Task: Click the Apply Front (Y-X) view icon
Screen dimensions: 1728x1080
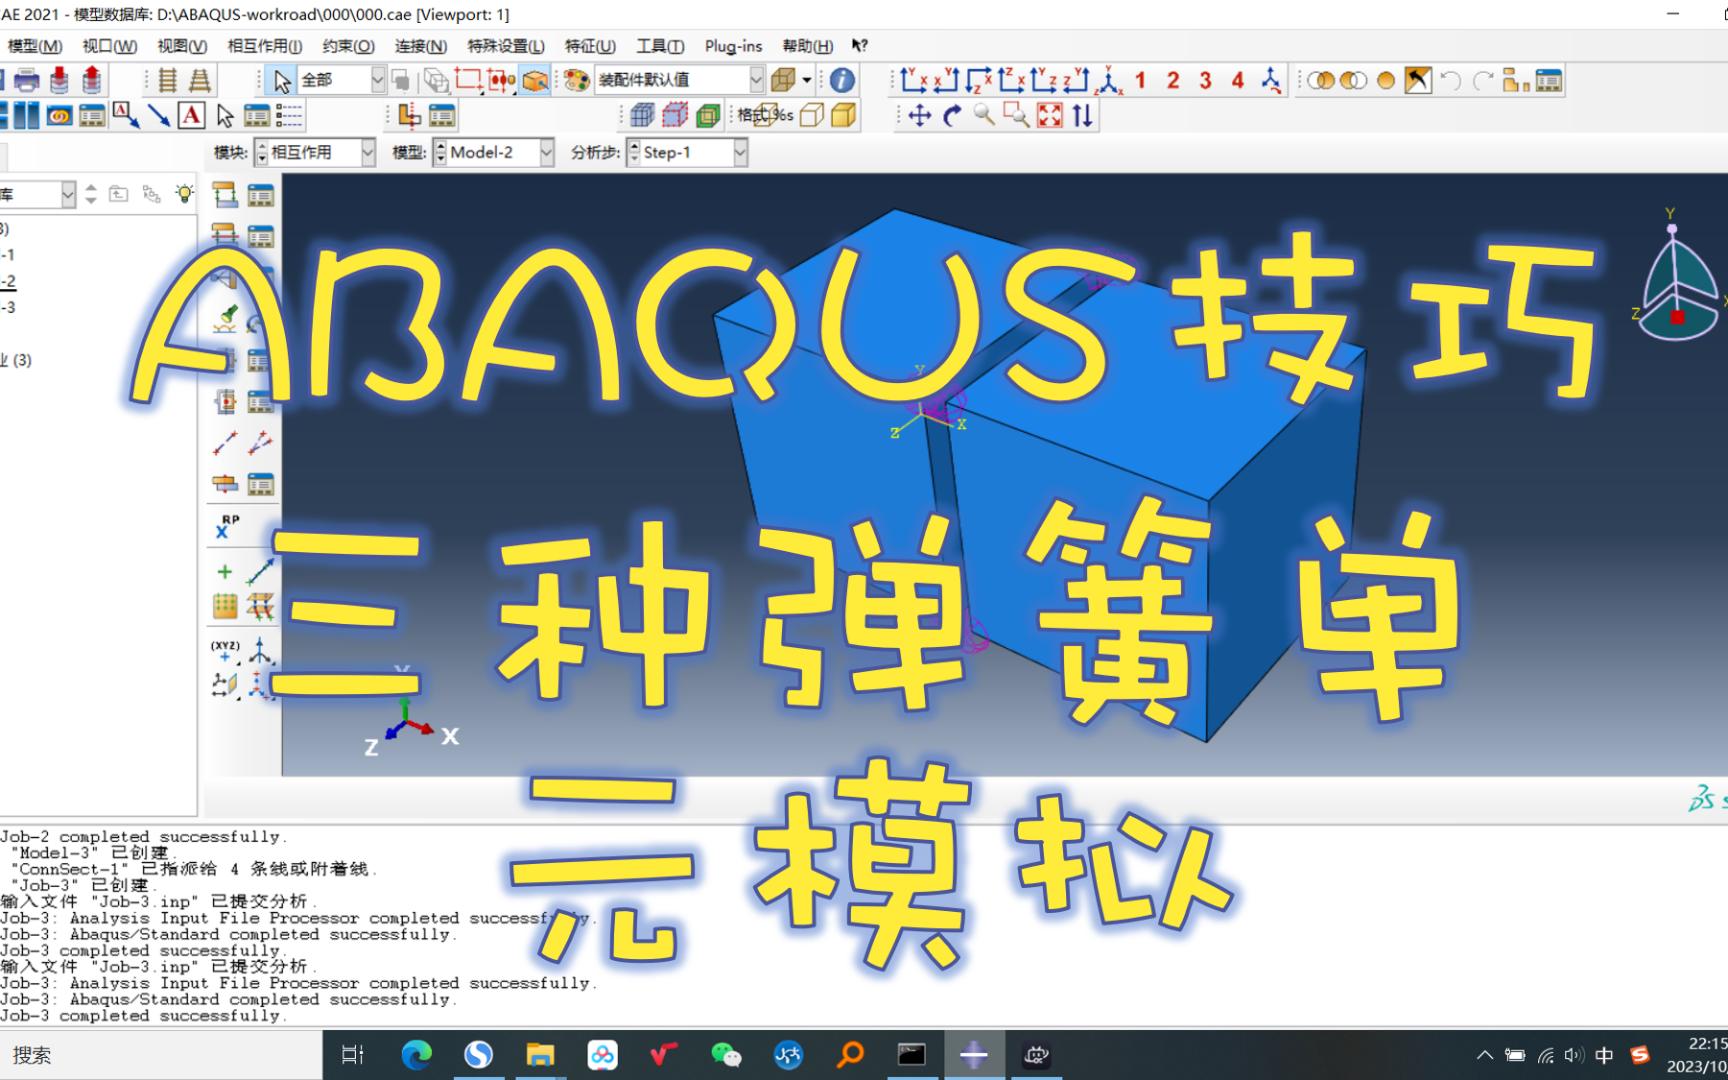Action: (914, 80)
